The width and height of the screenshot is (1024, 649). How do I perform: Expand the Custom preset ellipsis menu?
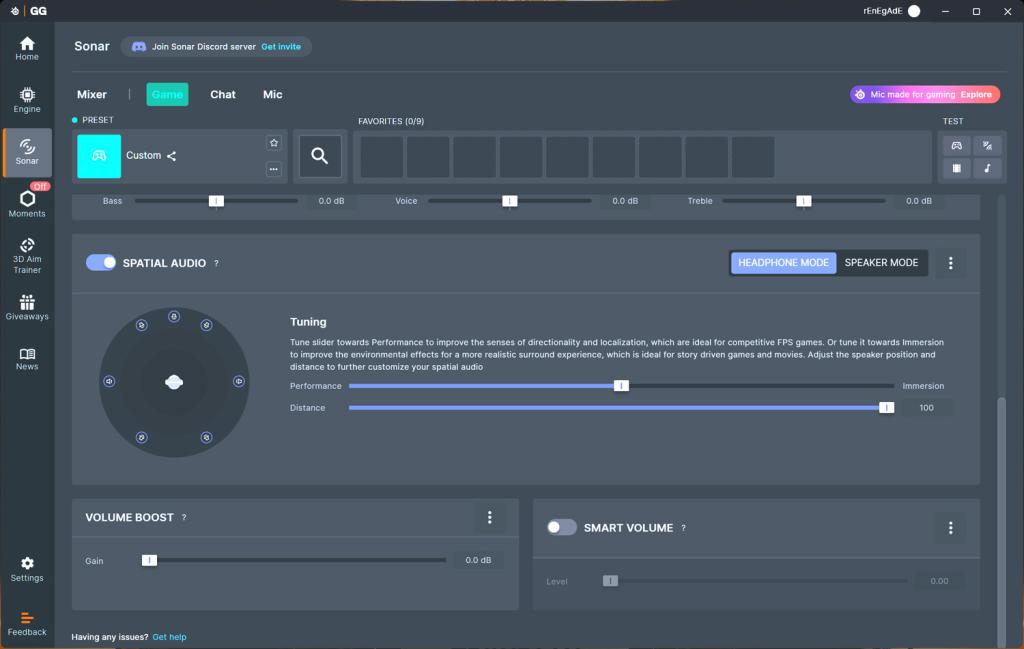tap(273, 169)
